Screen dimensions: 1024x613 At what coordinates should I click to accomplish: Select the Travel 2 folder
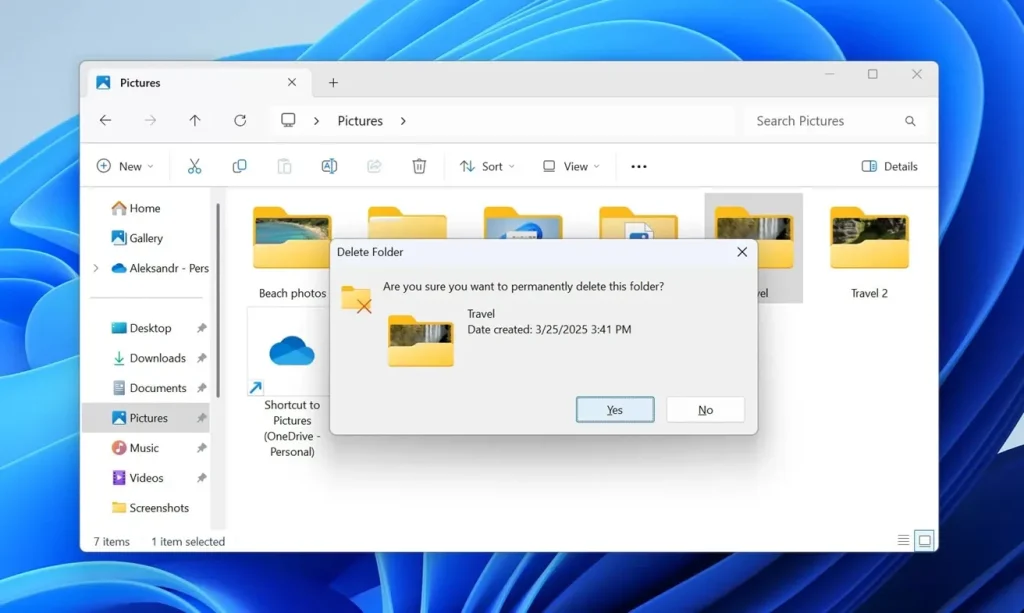click(869, 251)
